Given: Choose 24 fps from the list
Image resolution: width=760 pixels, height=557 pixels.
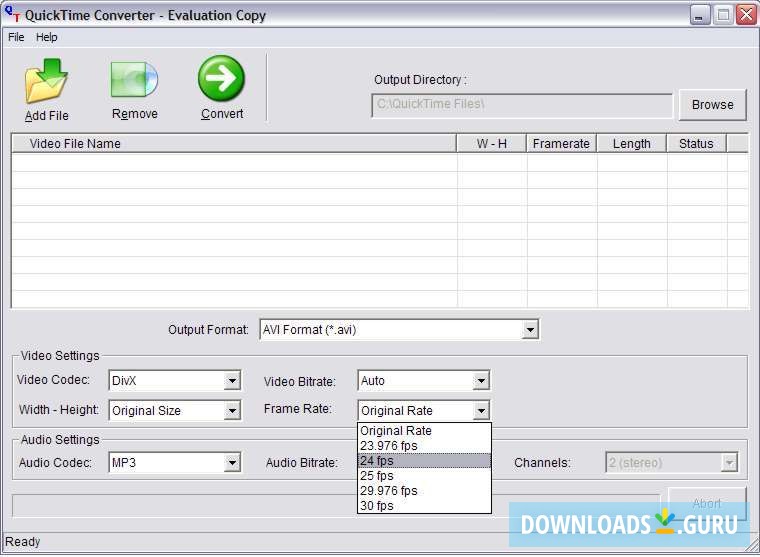Looking at the screenshot, I should [424, 461].
